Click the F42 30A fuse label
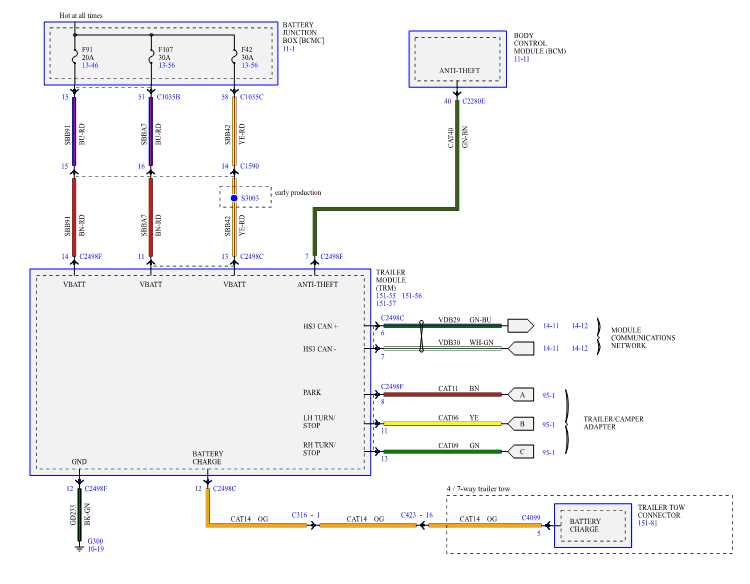This screenshot has height=584, width=750. [247, 54]
